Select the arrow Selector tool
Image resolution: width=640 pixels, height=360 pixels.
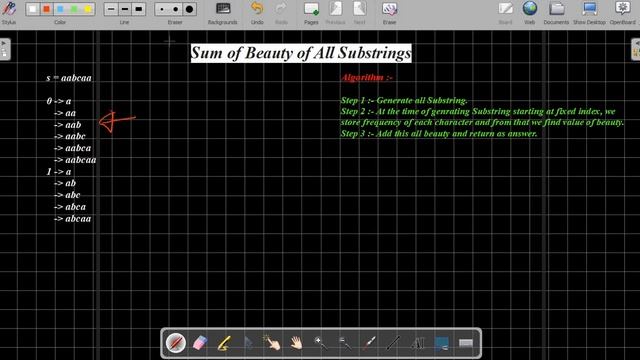point(248,343)
